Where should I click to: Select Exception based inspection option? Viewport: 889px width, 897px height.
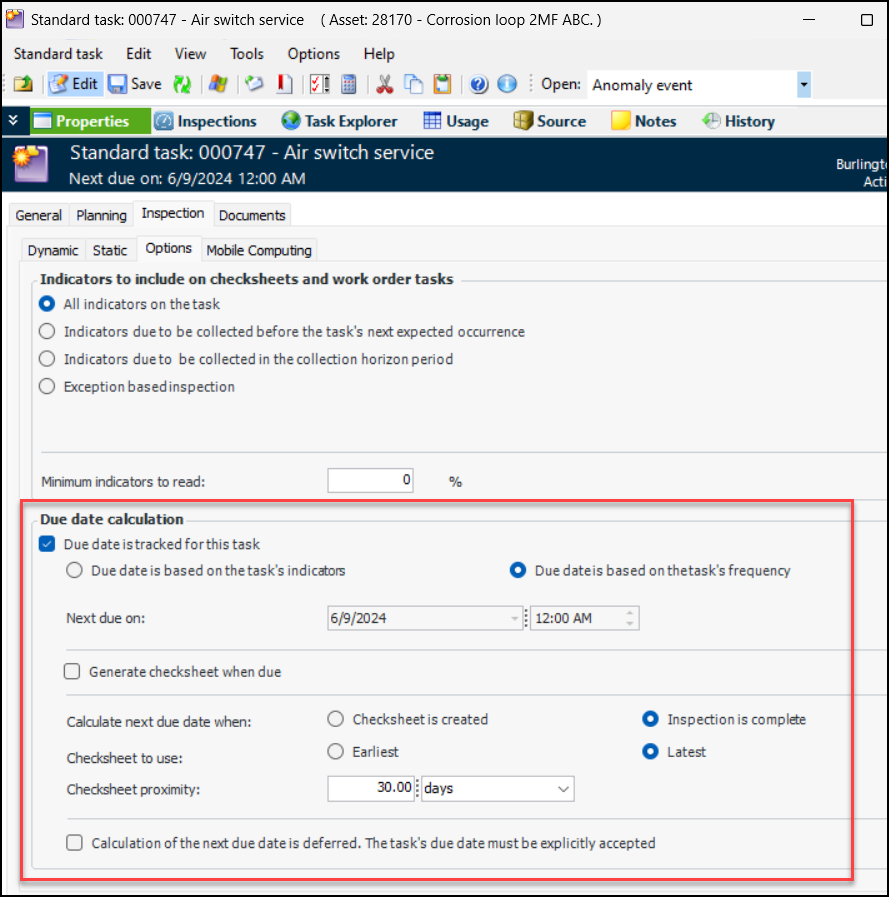pos(47,386)
